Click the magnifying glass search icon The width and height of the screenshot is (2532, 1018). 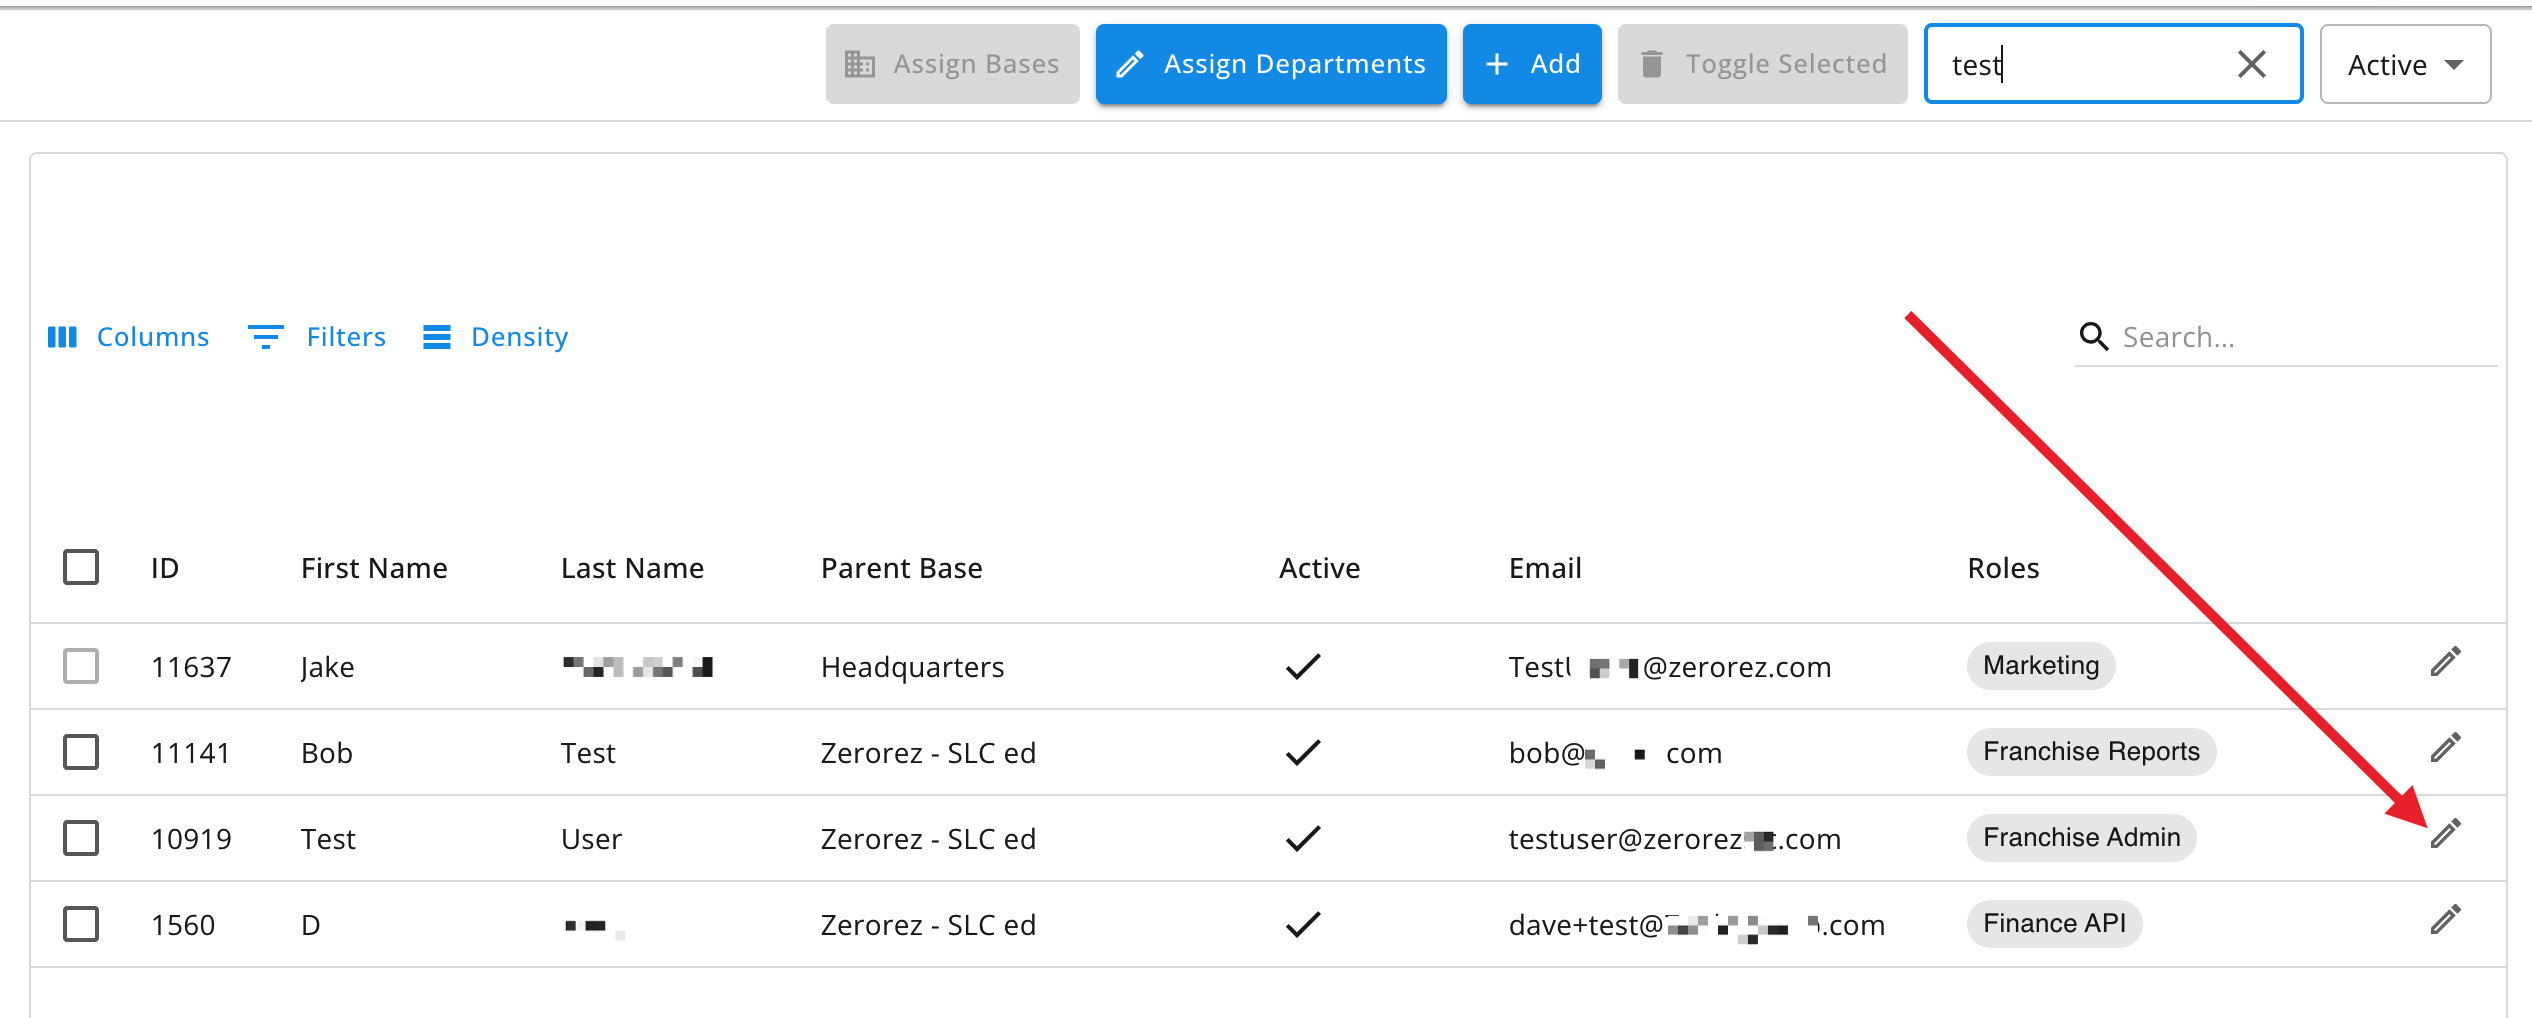pyautogui.click(x=2093, y=337)
